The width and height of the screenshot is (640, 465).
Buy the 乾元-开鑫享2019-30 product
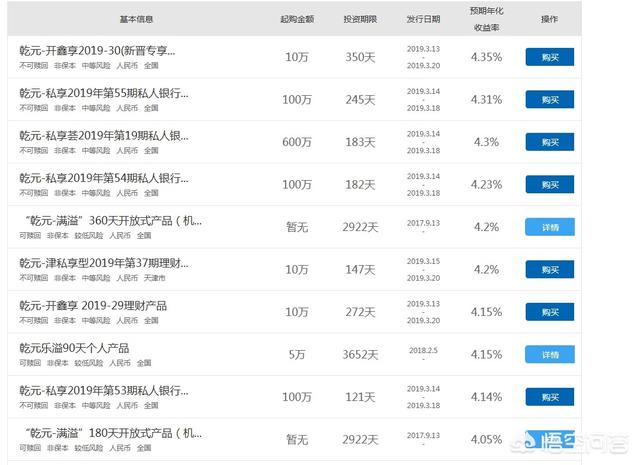coord(549,57)
